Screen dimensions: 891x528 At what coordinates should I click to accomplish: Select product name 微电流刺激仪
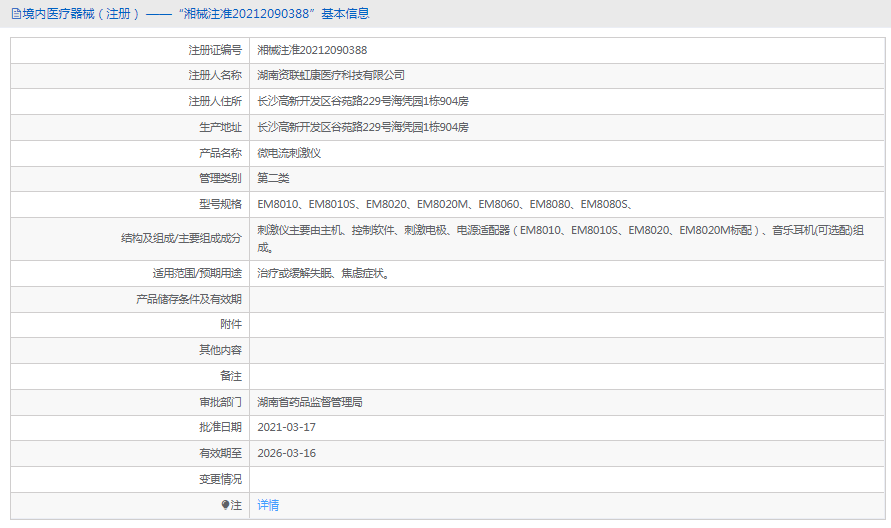click(x=289, y=153)
